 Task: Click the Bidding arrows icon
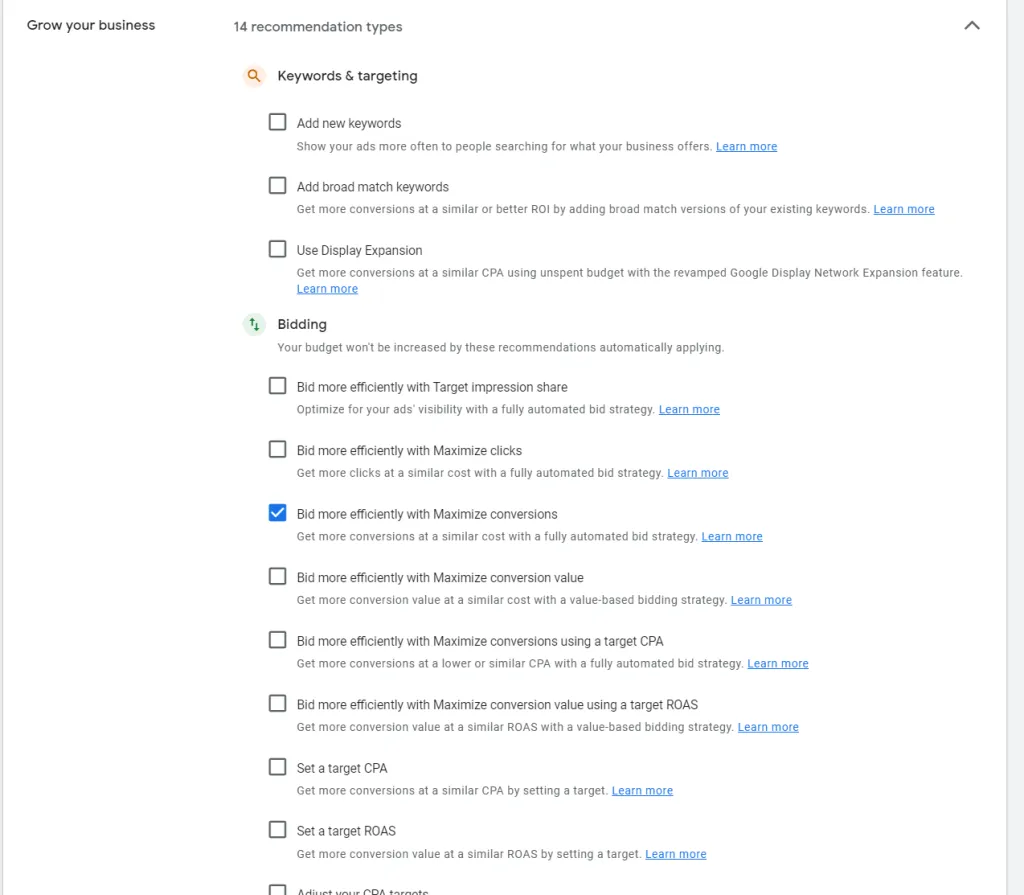point(254,324)
